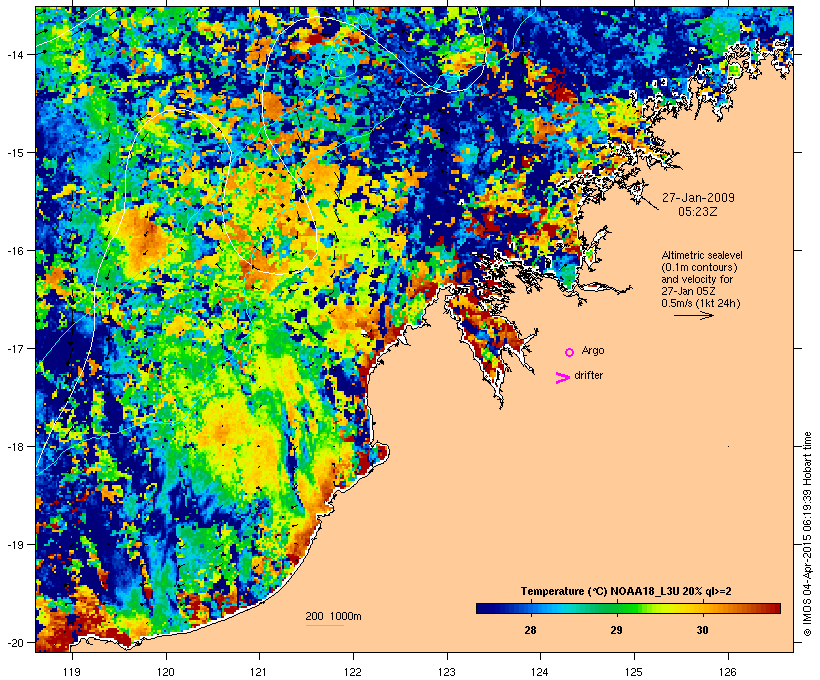Image resolution: width=820 pixels, height=680 pixels.
Task: Click the '126' longitude axis label
Action: point(728,672)
